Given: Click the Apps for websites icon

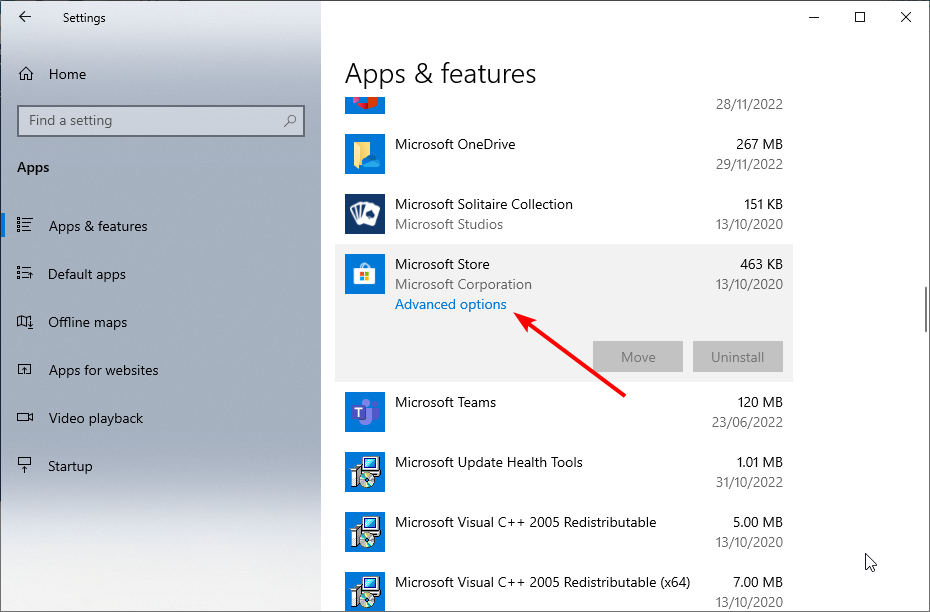Looking at the screenshot, I should point(25,369).
